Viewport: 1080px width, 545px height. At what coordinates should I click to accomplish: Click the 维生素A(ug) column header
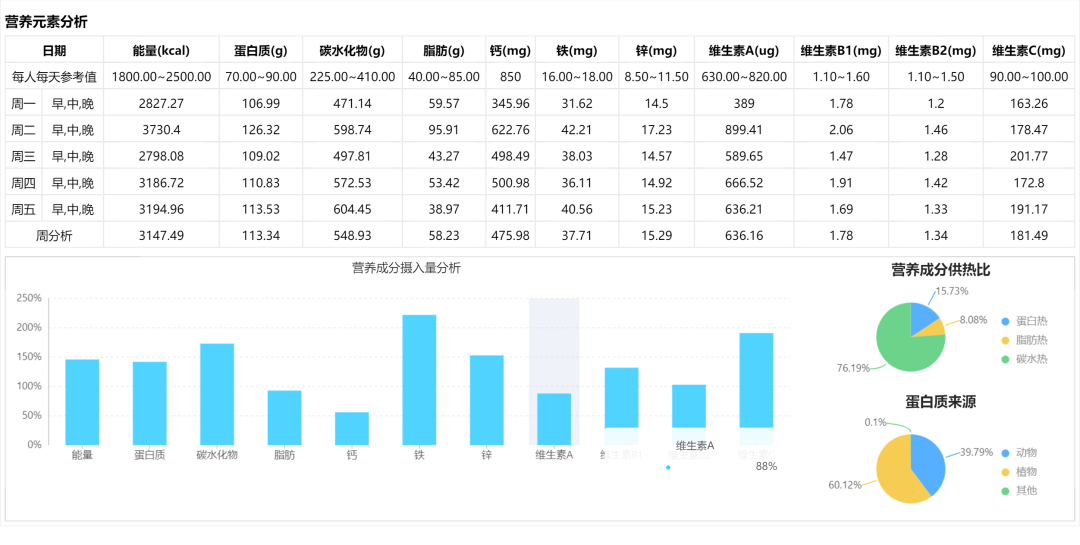[744, 50]
